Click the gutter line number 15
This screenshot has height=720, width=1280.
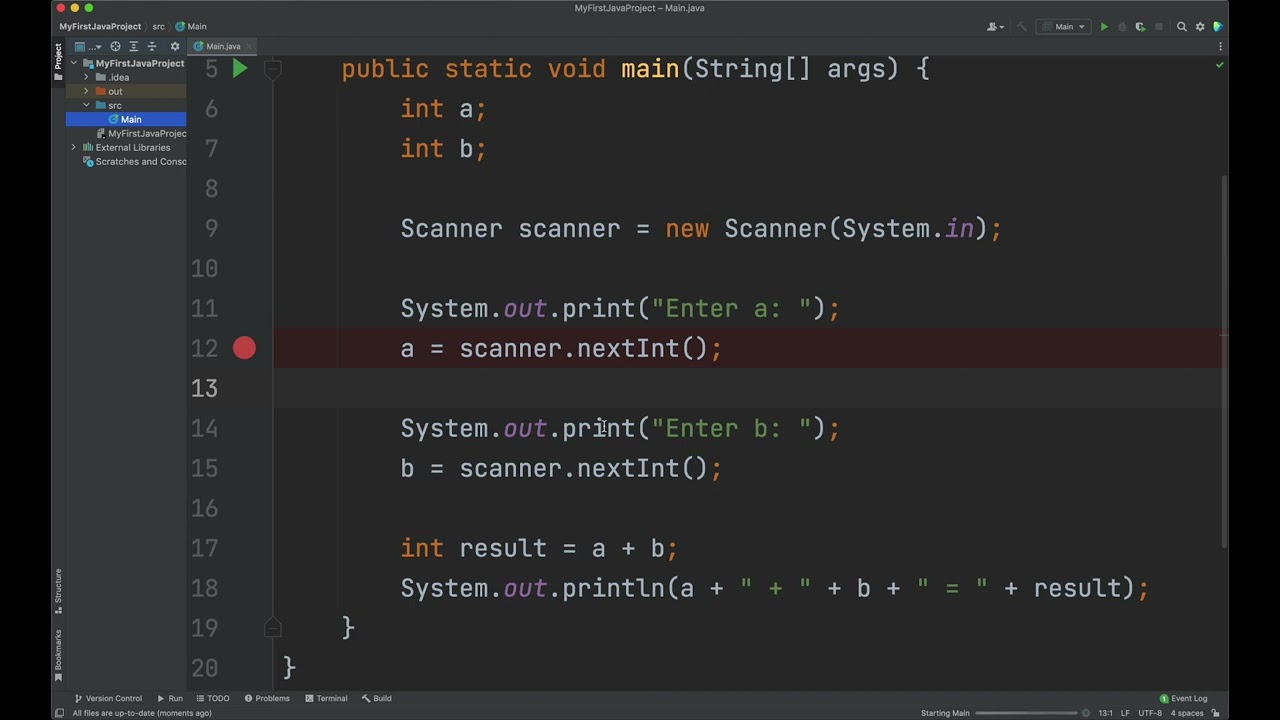(x=204, y=468)
